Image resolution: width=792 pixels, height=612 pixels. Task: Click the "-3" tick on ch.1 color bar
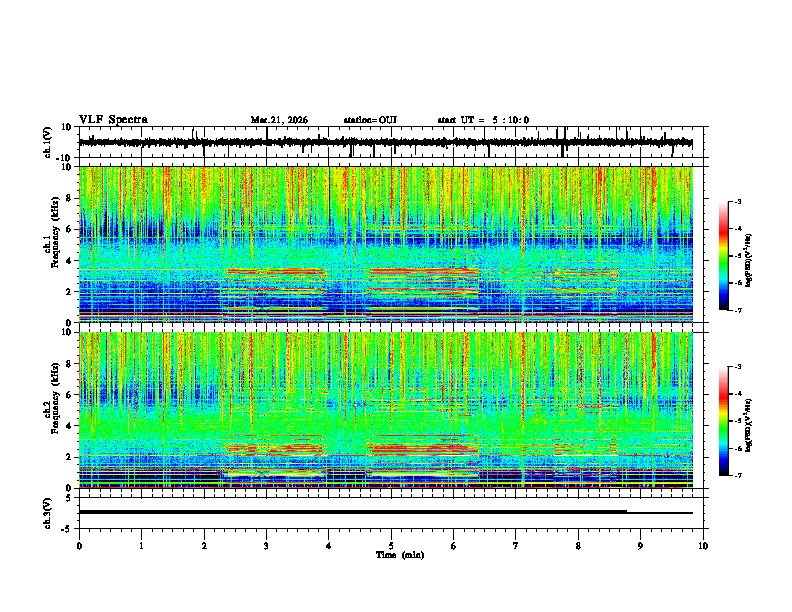click(x=737, y=201)
